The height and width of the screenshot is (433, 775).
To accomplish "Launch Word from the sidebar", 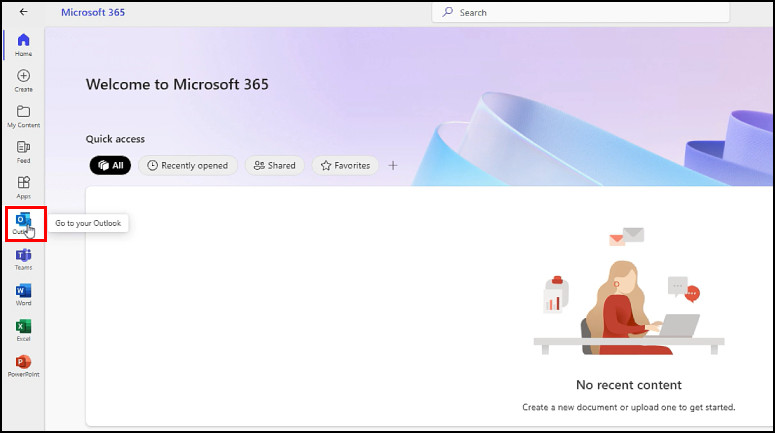I will [x=23, y=295].
